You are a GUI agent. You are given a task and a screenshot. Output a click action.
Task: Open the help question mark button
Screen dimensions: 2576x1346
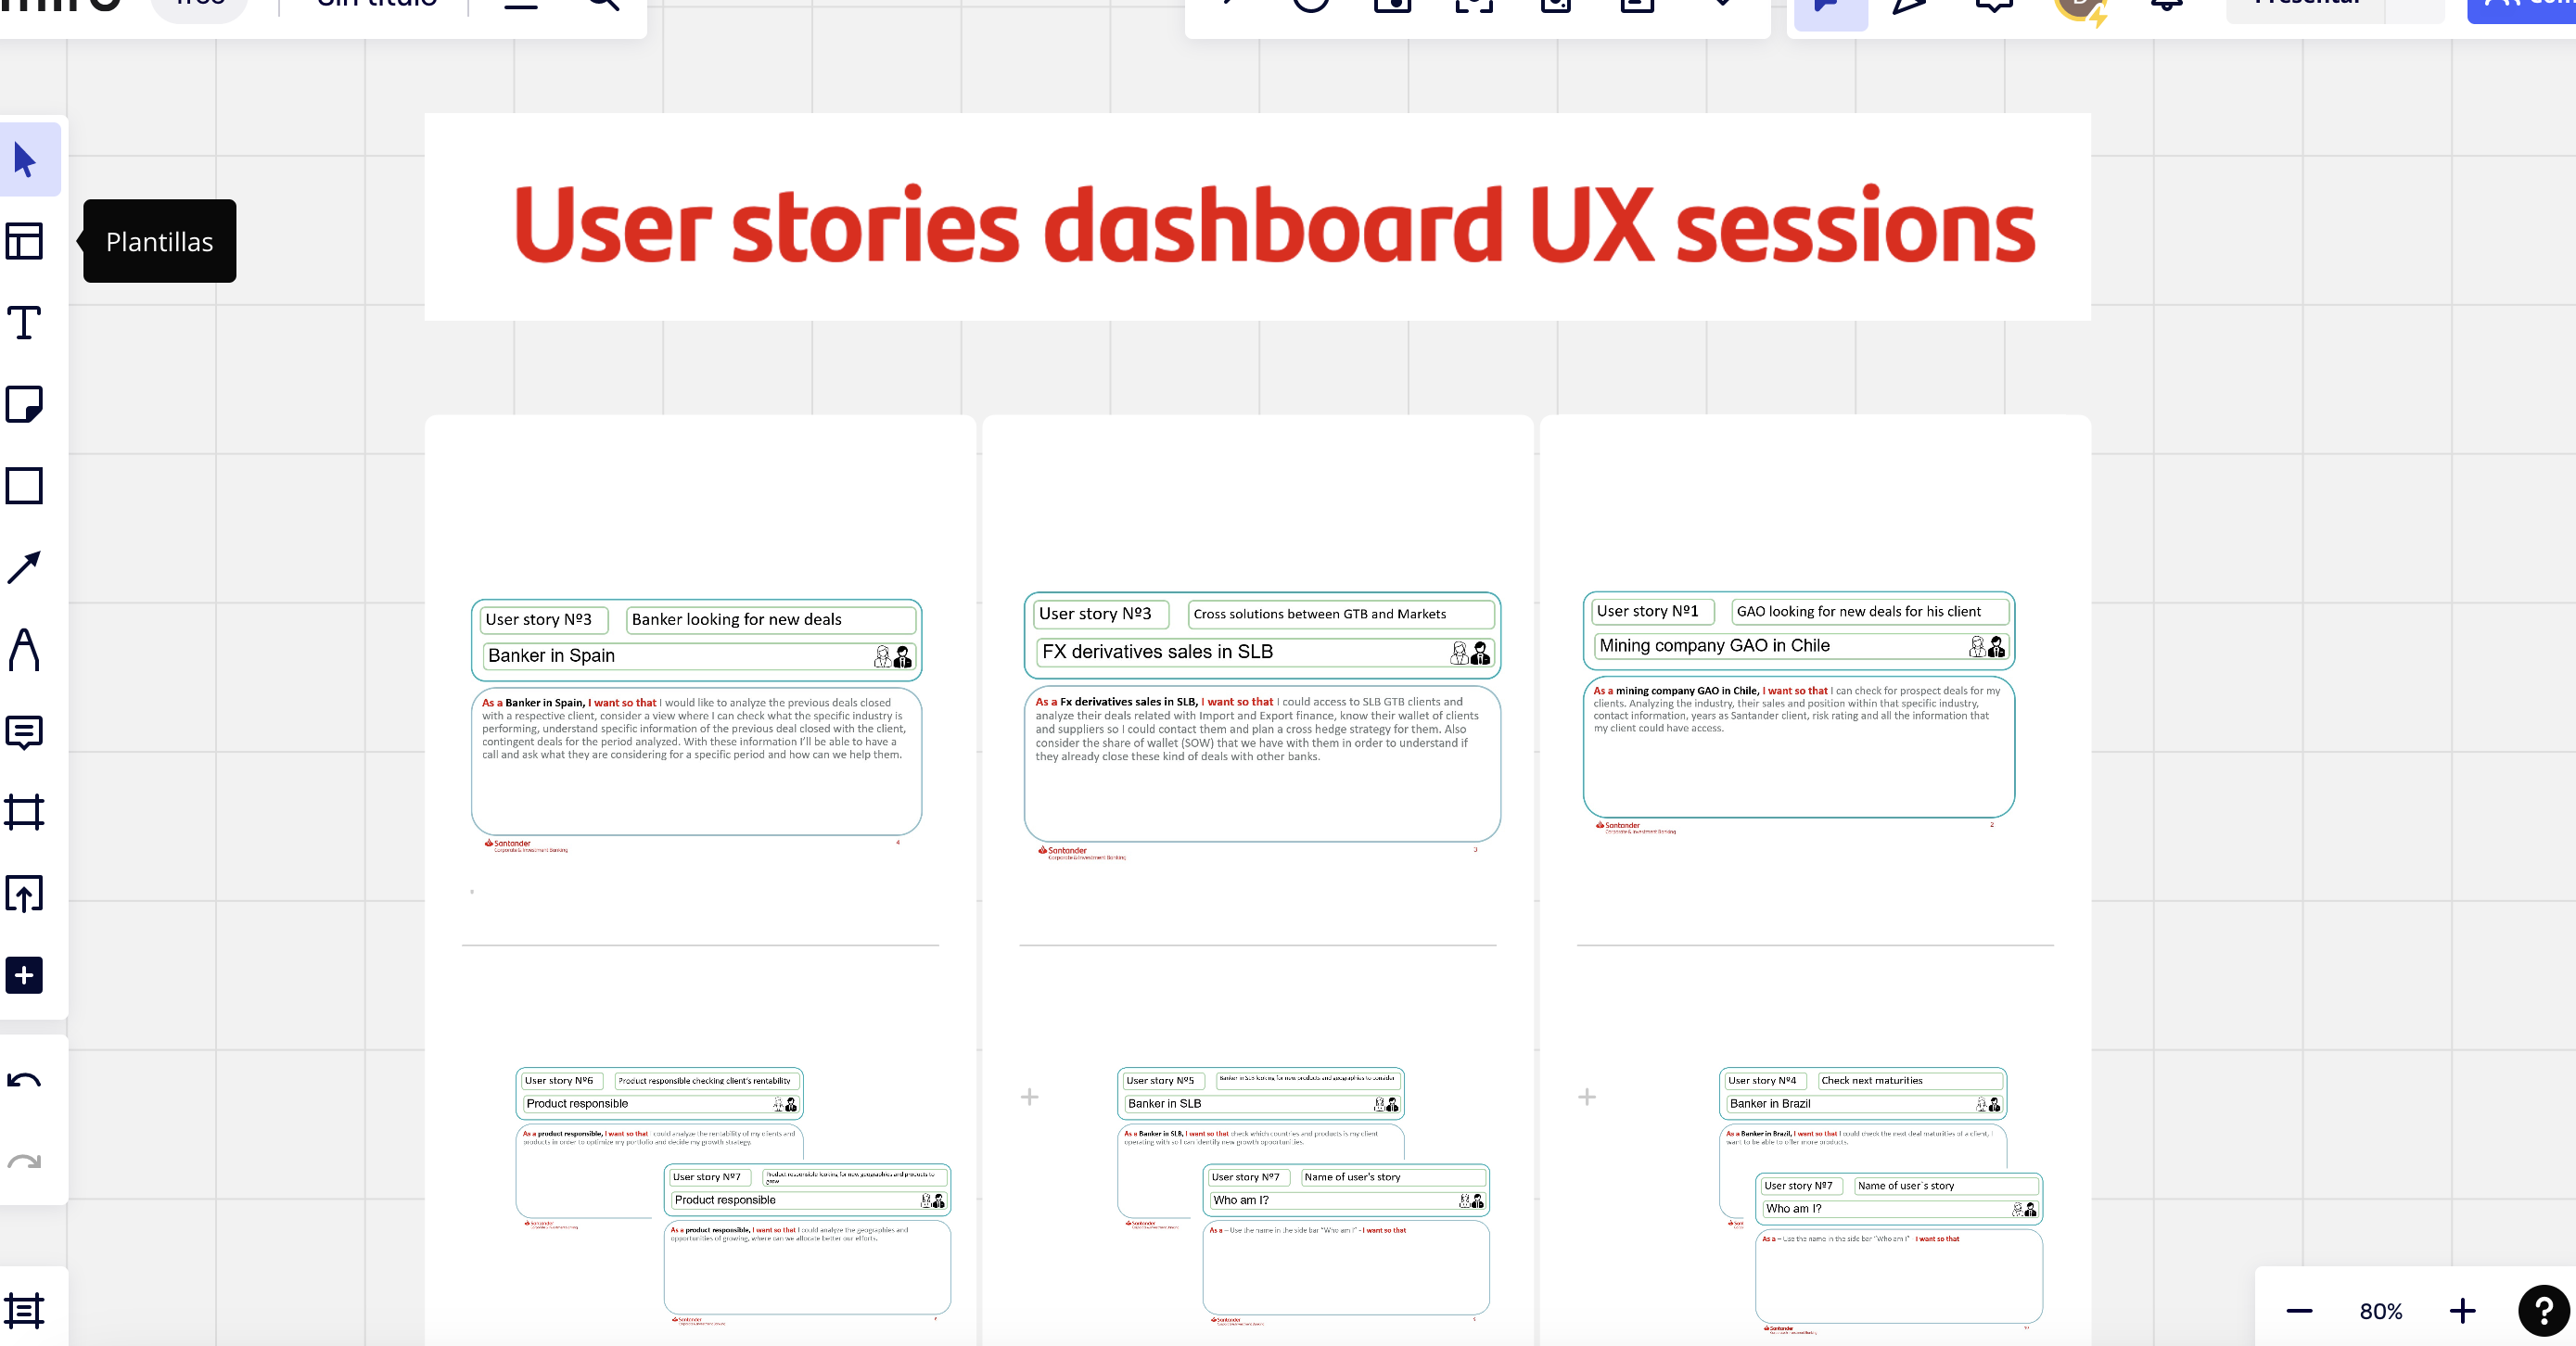tap(2544, 1310)
